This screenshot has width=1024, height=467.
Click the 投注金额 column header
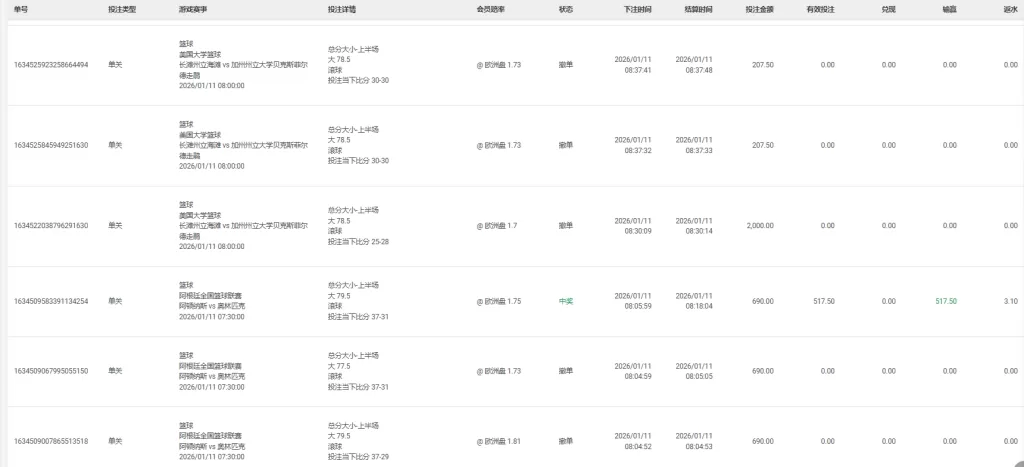point(759,8)
